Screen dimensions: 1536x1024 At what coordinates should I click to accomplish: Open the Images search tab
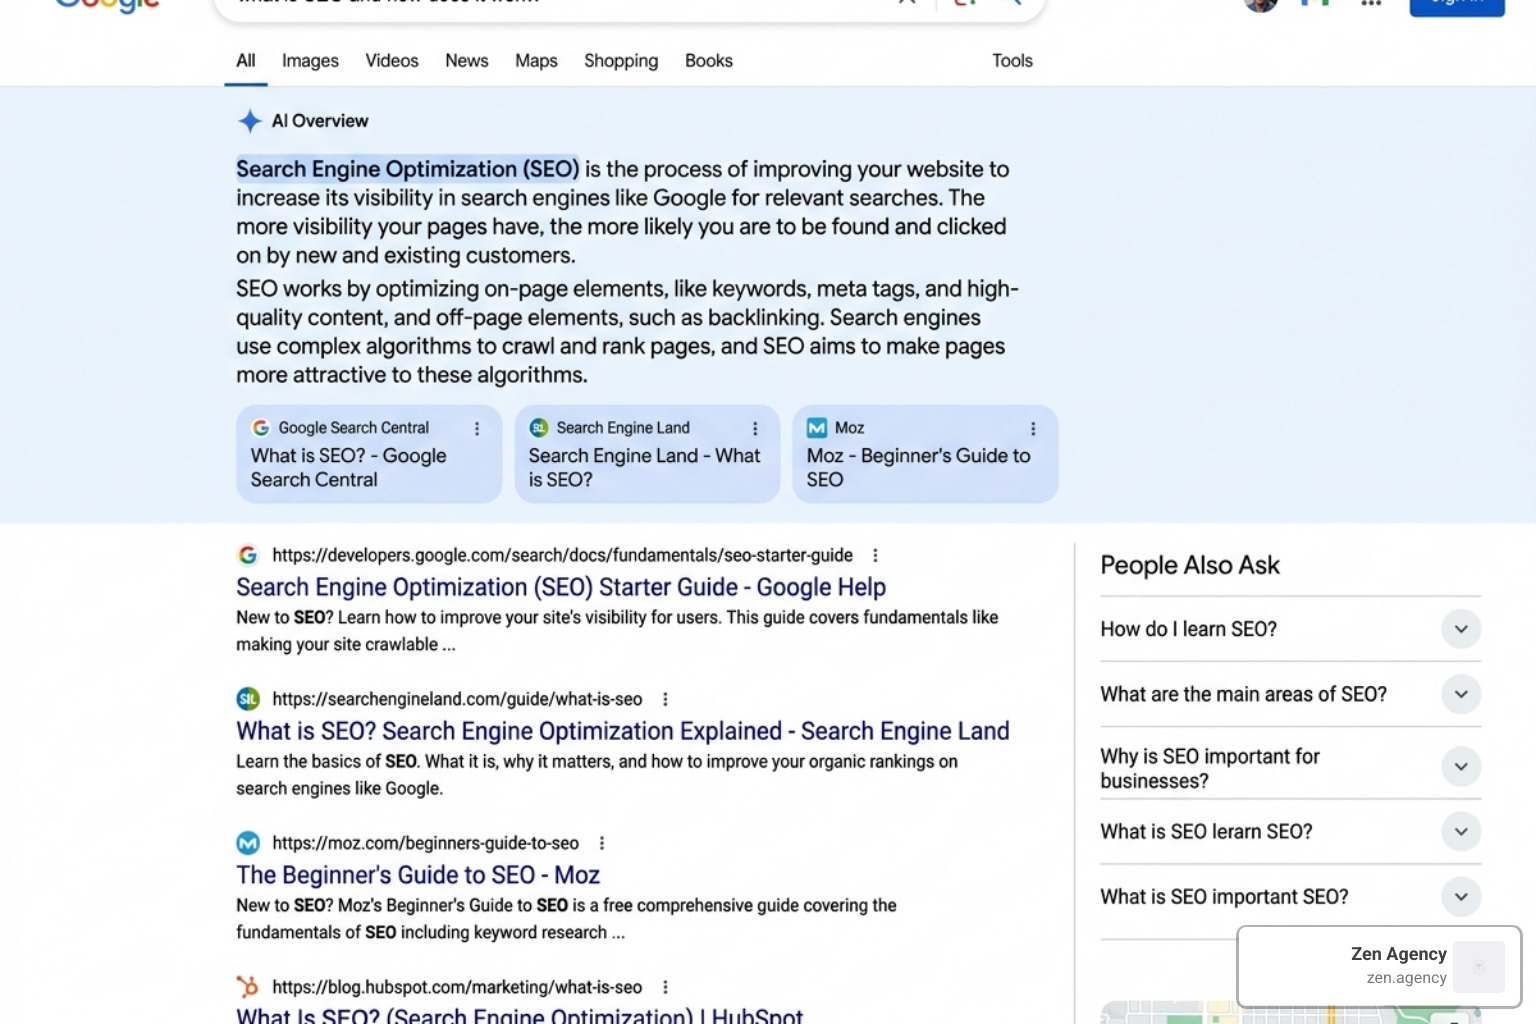pyautogui.click(x=310, y=61)
